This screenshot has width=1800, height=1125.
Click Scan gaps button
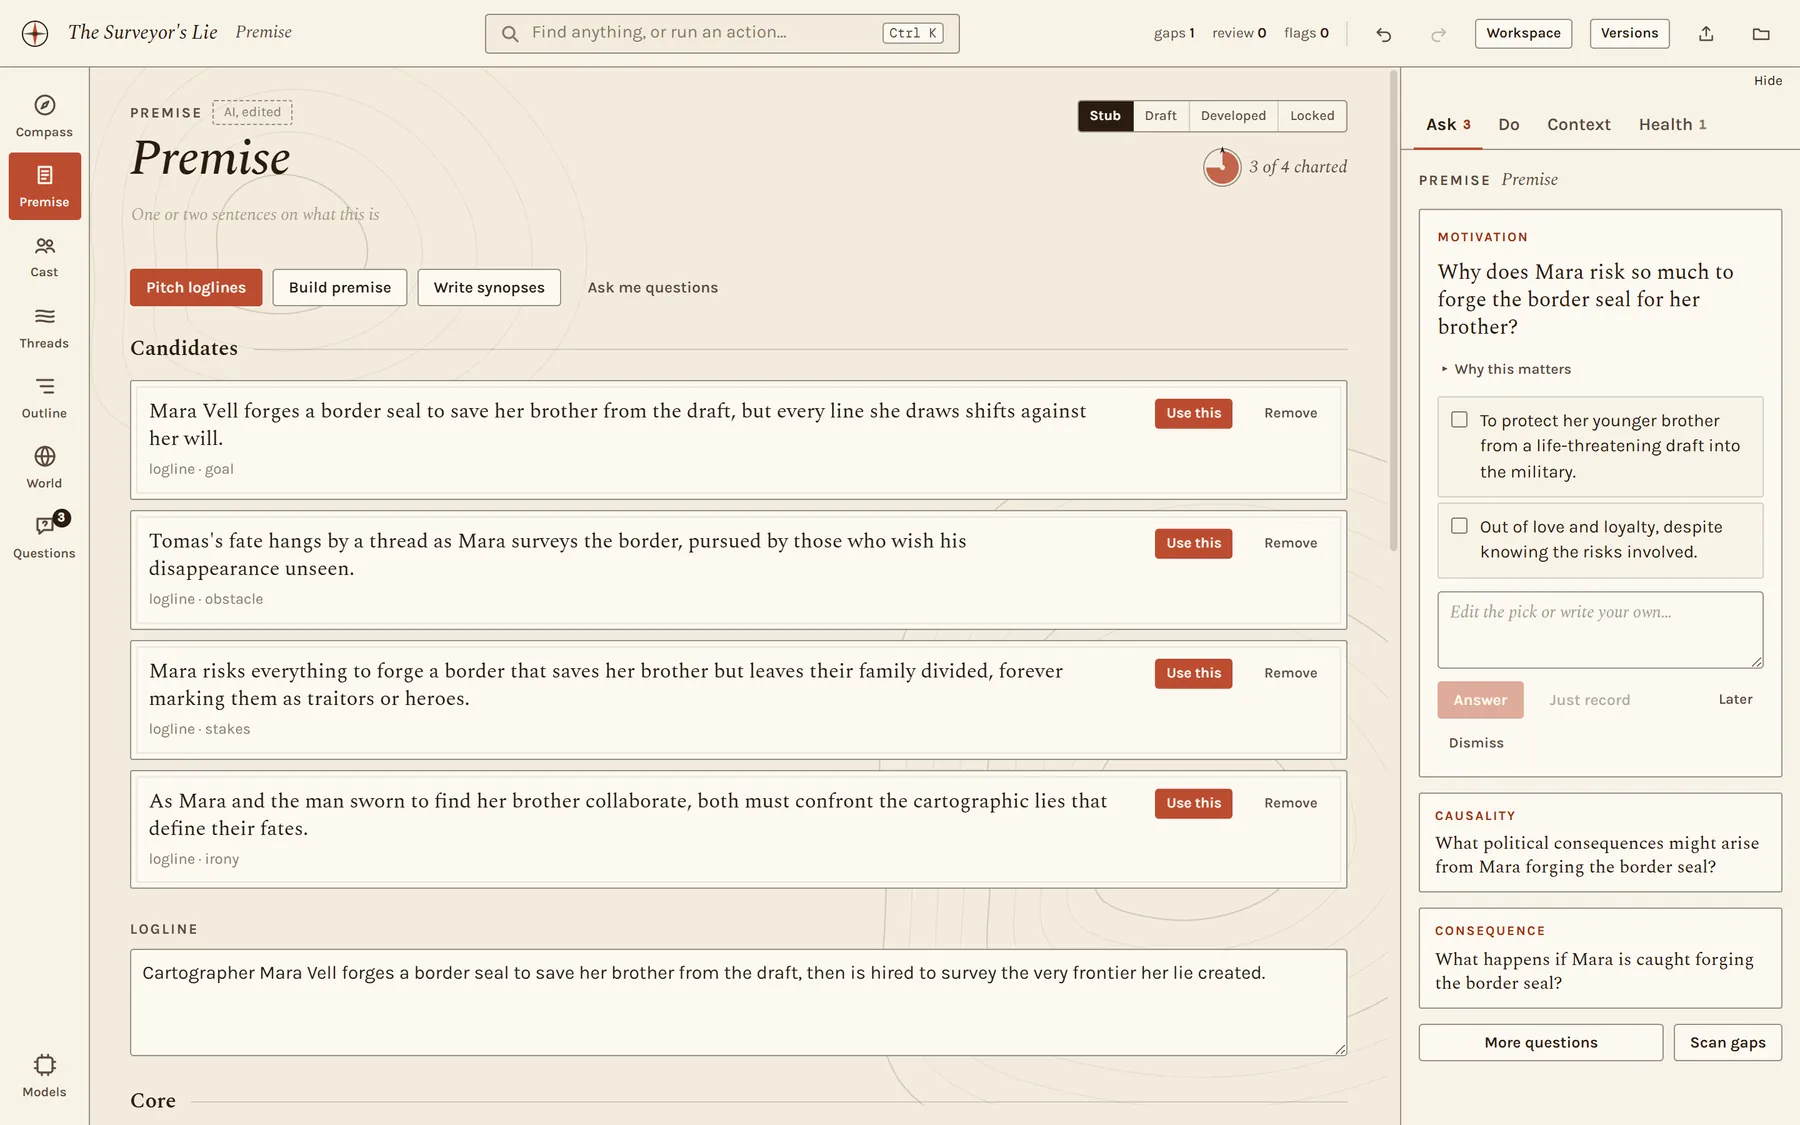[1727, 1042]
